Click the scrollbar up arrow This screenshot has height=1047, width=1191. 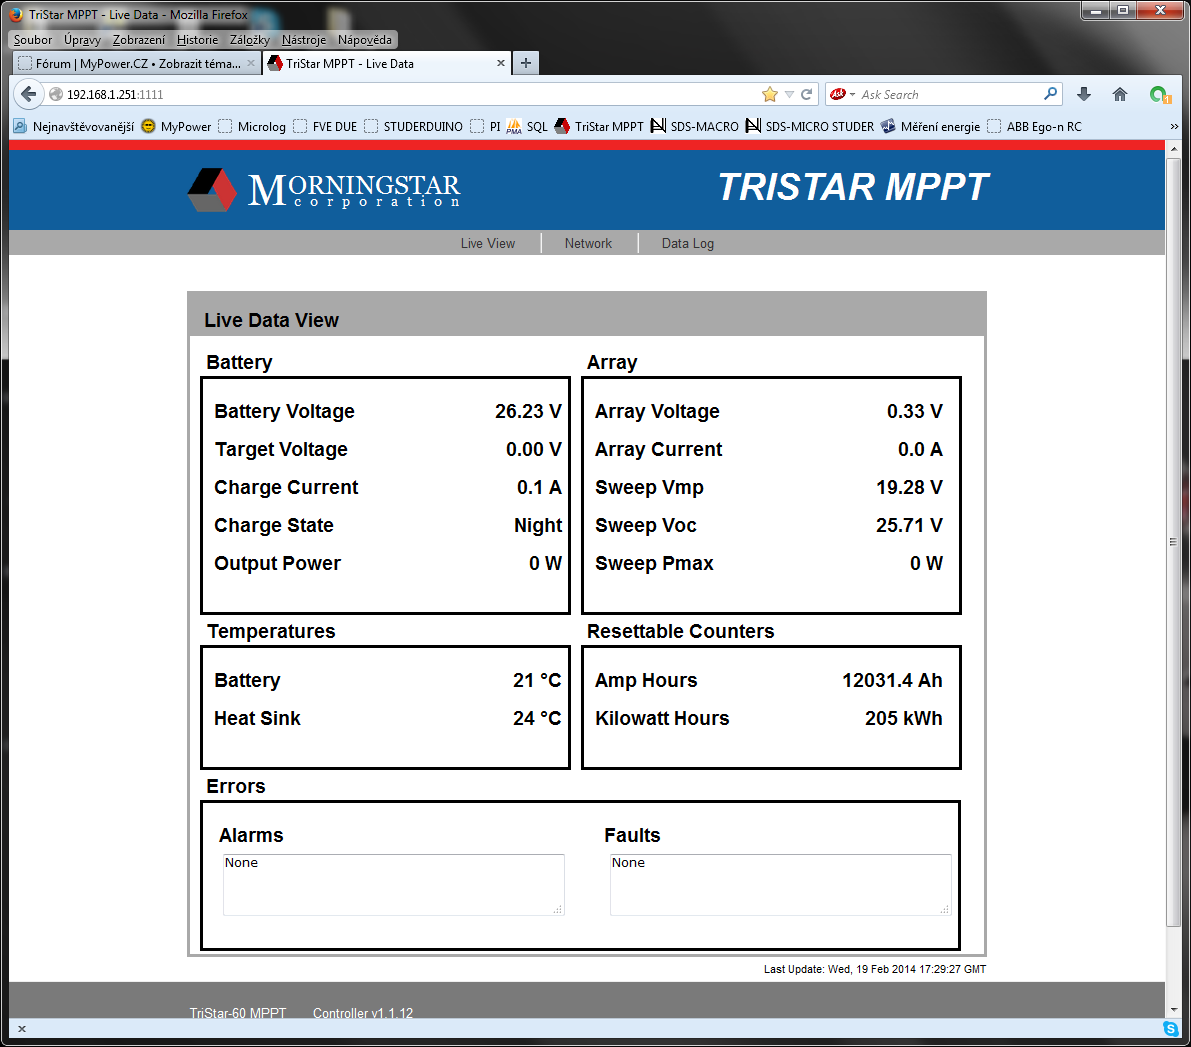coord(1173,149)
